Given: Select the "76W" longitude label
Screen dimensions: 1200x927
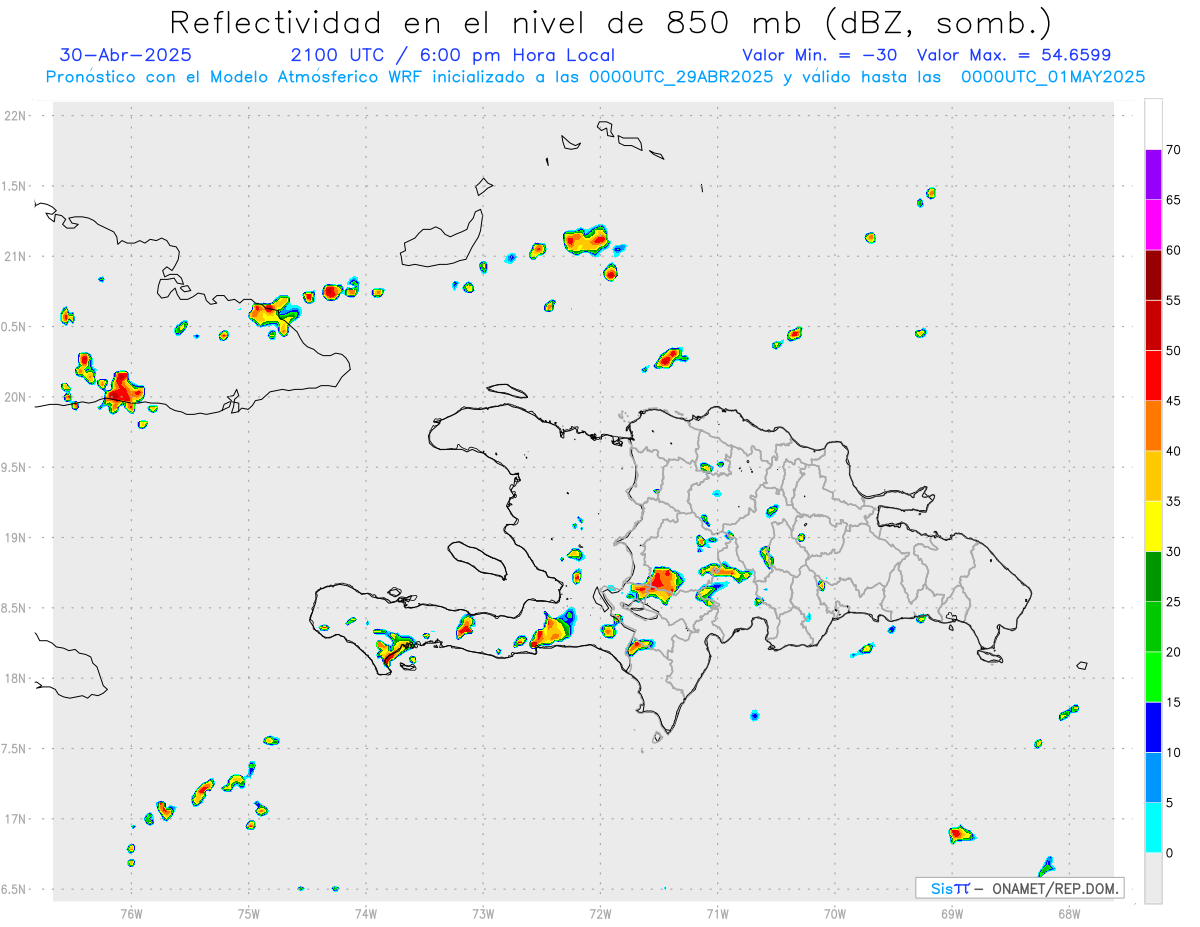Looking at the screenshot, I should tap(131, 913).
